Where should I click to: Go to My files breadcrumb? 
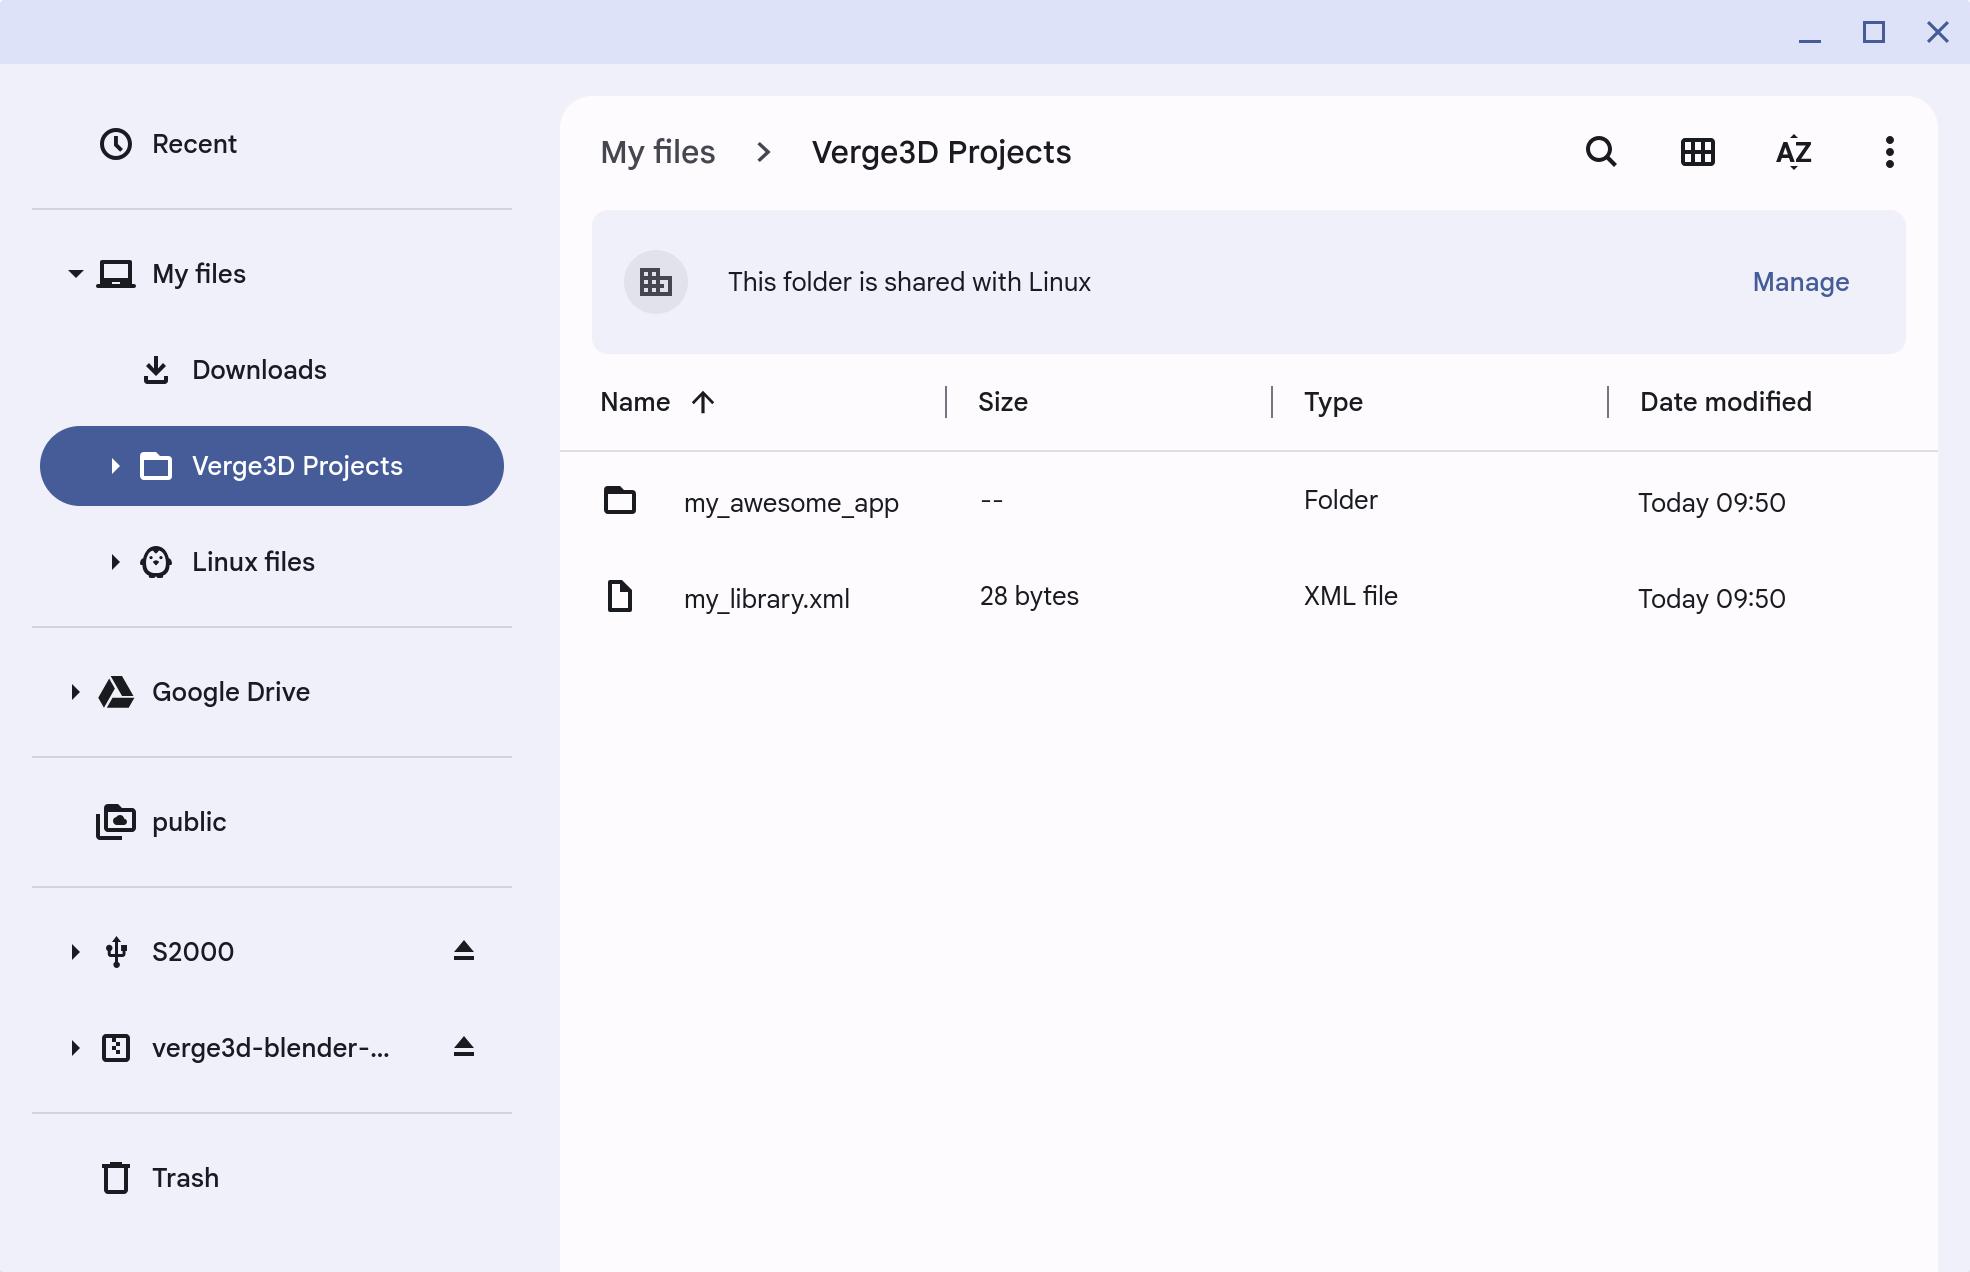658,152
